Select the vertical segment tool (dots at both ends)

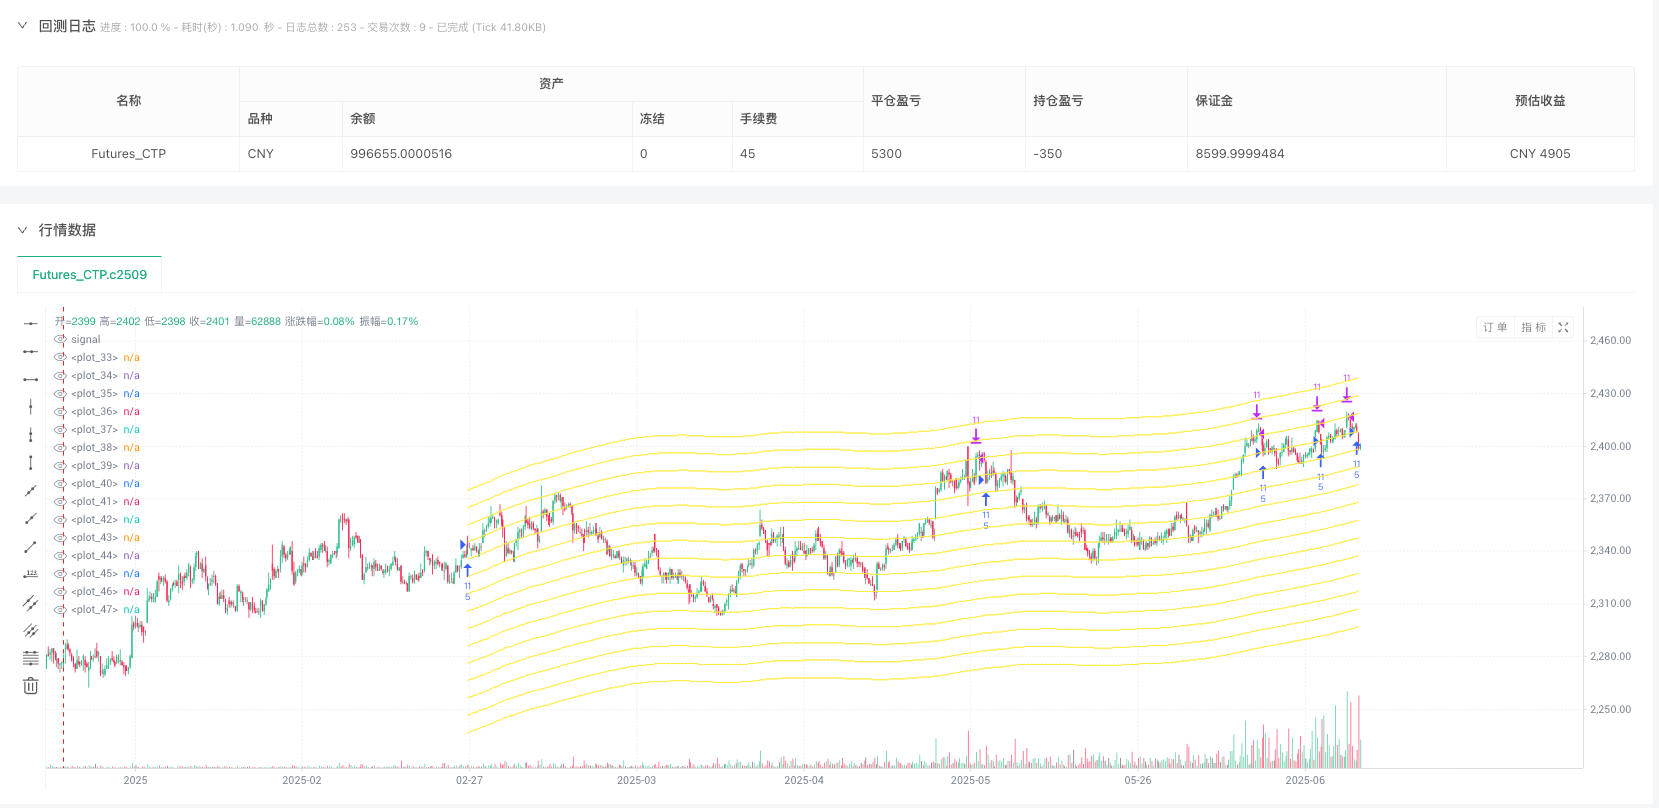(31, 462)
